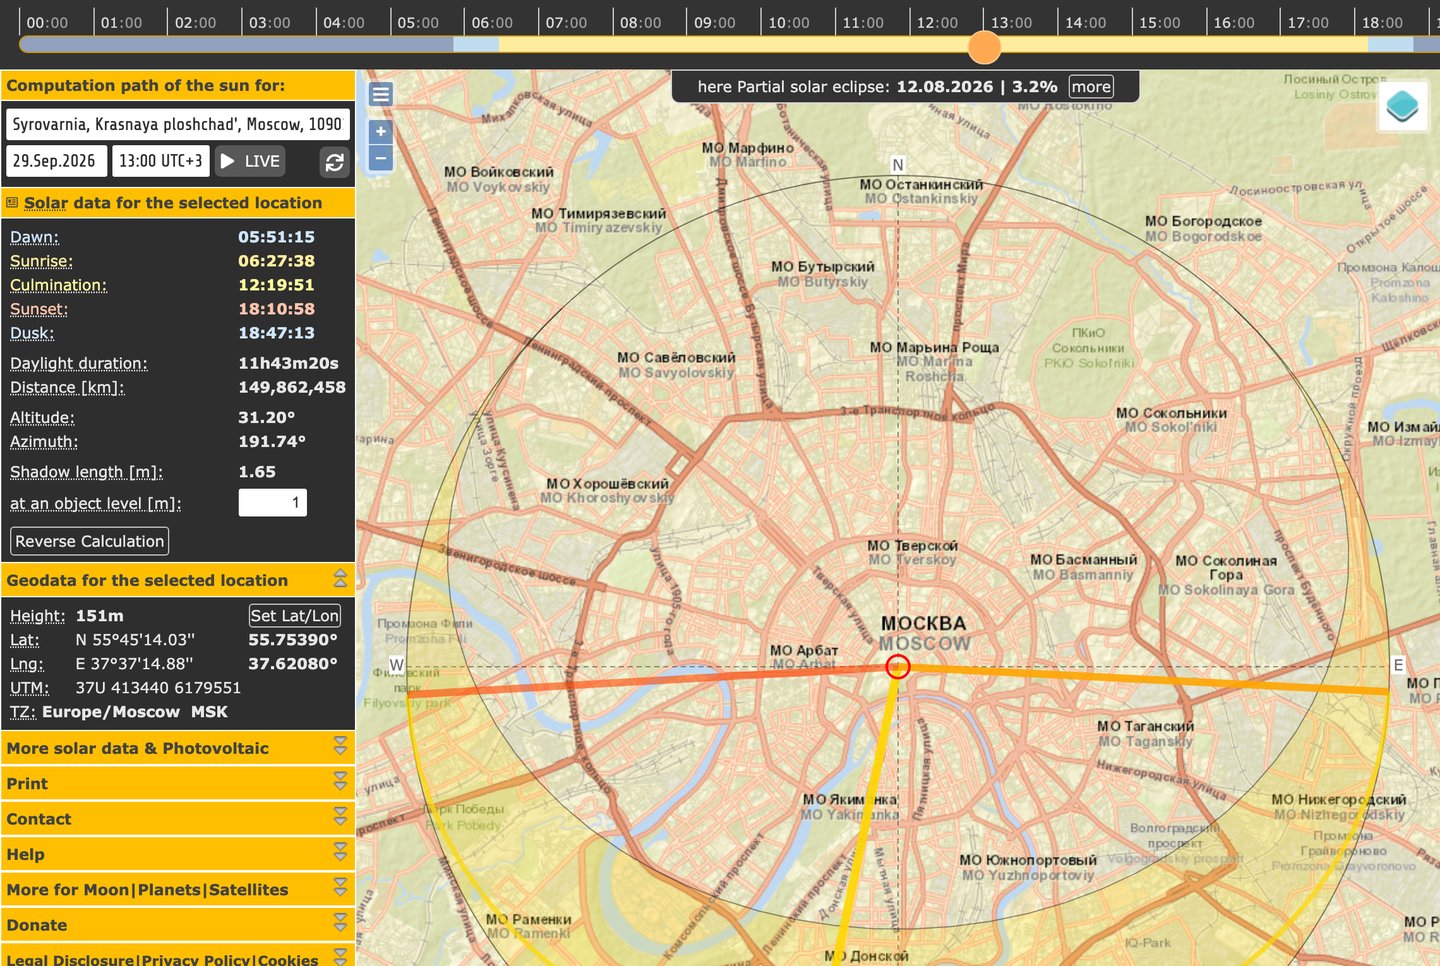Click the Azimuth label

click(44, 441)
